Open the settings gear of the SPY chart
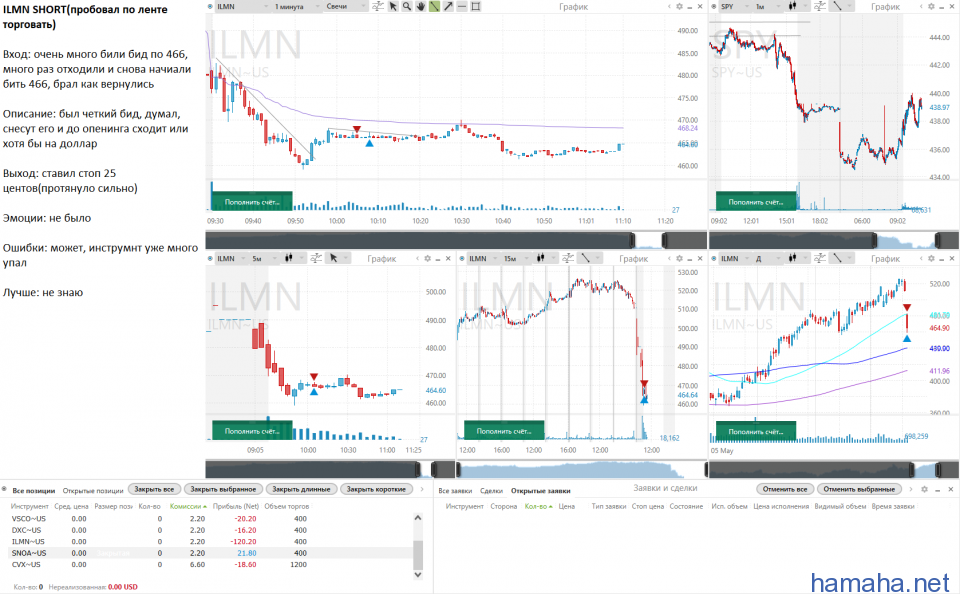Viewport: 960px width, 594px height. tap(931, 6)
